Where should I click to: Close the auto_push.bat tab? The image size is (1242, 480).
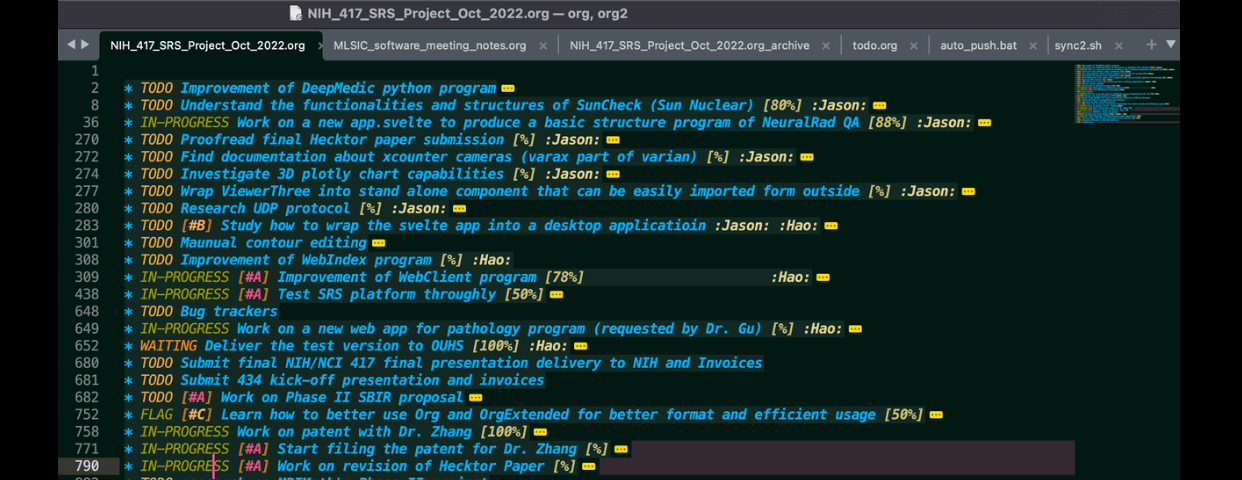point(1034,46)
